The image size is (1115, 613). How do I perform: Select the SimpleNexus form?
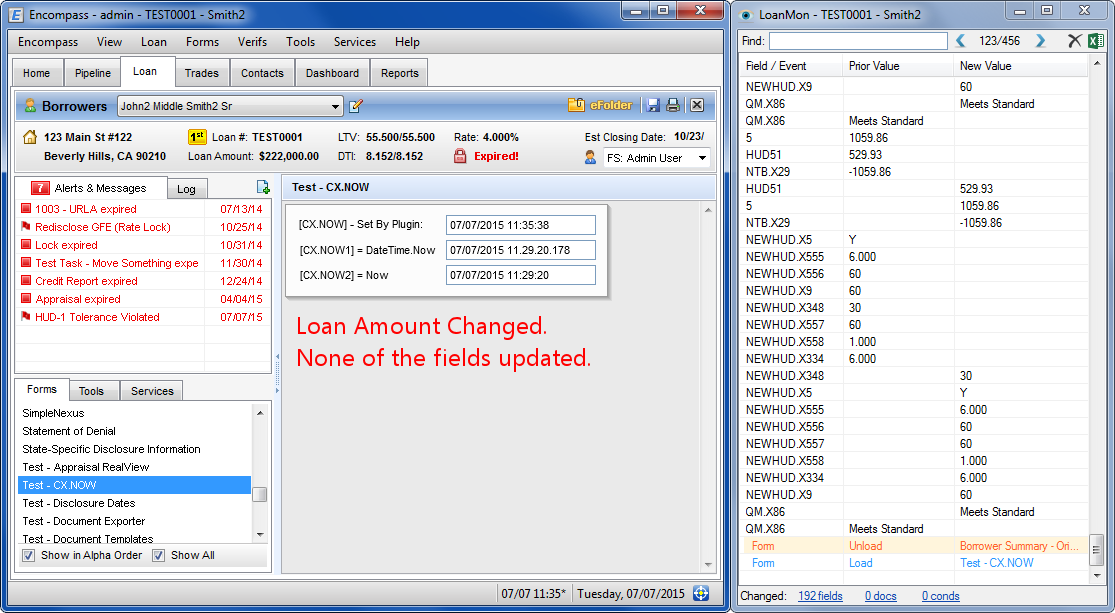coord(53,413)
